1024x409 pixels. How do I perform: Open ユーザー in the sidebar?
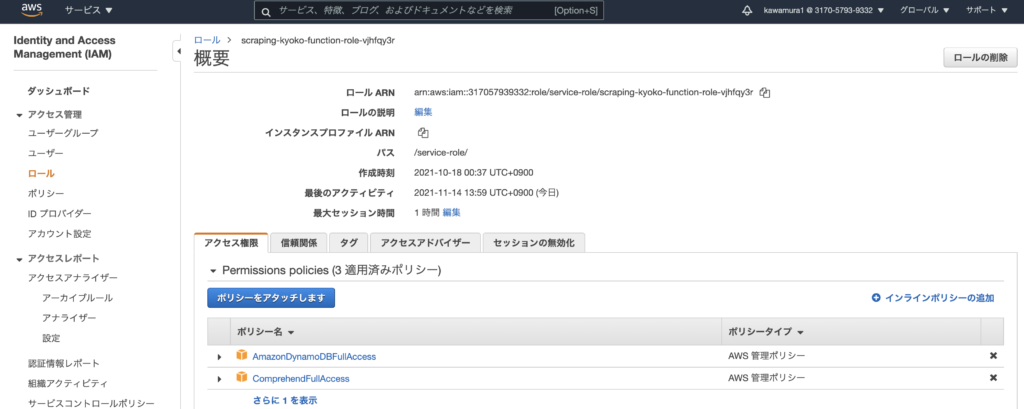(x=46, y=153)
